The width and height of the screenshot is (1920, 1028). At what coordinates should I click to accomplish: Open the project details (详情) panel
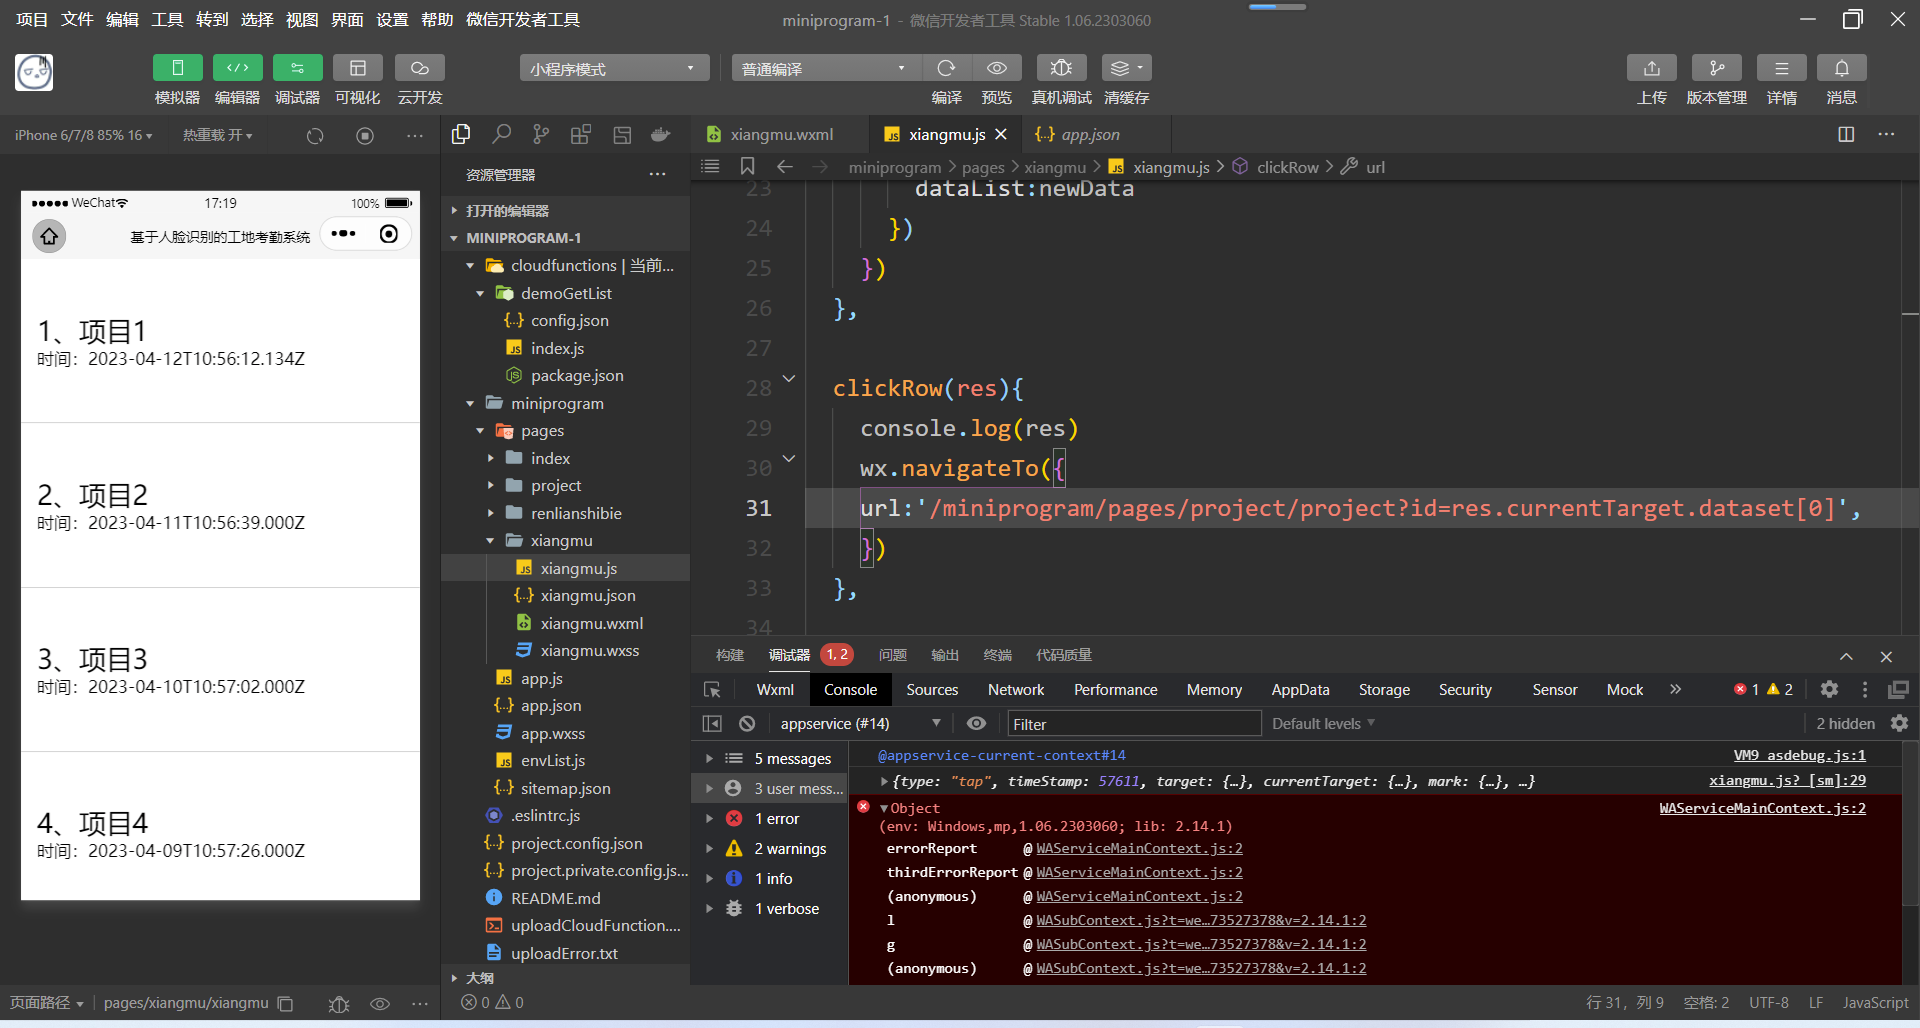[x=1782, y=68]
